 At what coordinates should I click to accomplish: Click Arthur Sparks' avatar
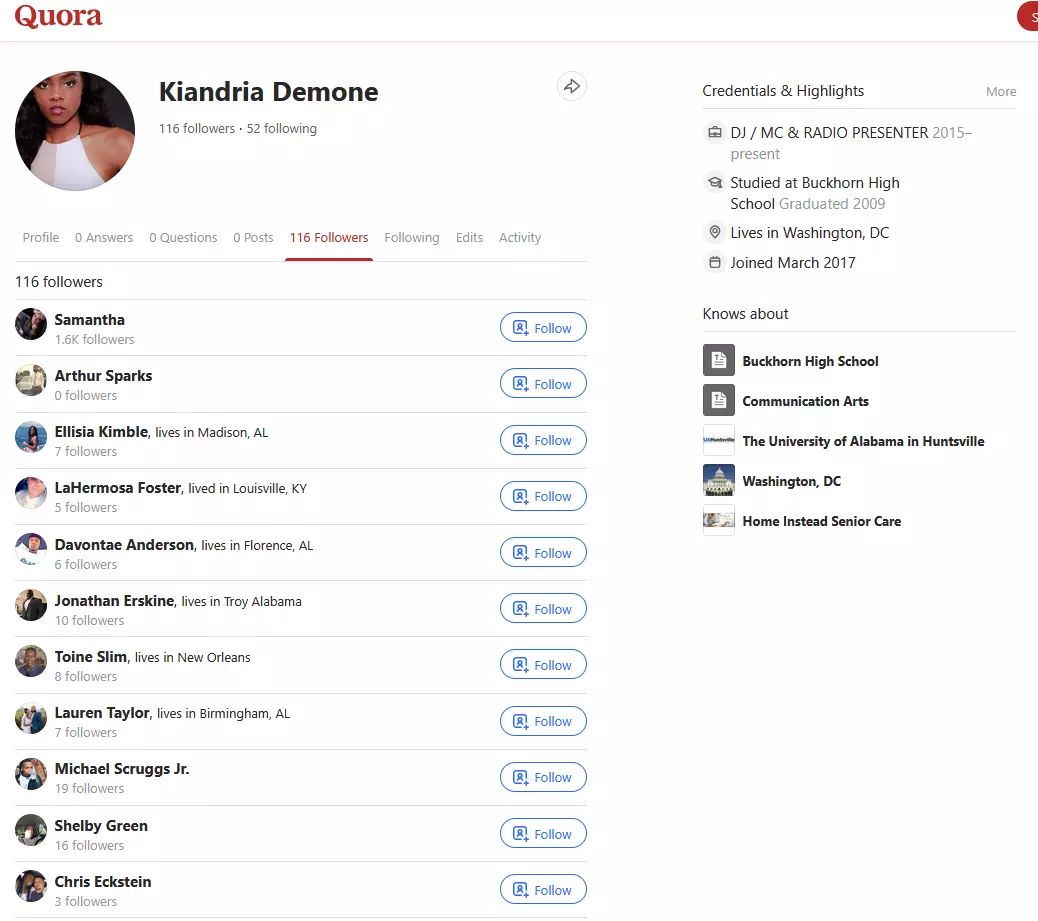[31, 380]
